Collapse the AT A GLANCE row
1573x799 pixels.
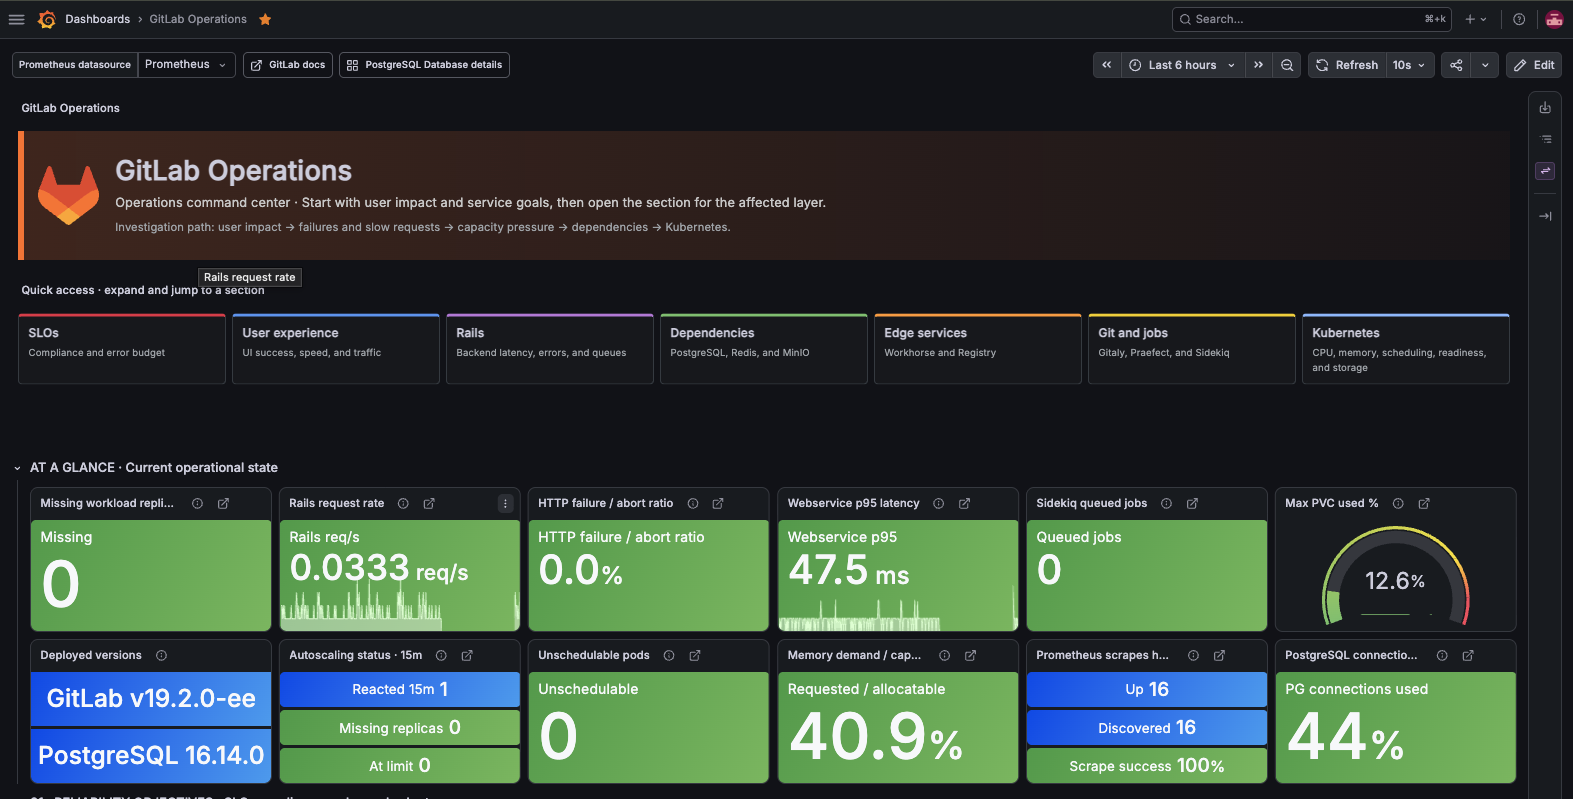[17, 468]
